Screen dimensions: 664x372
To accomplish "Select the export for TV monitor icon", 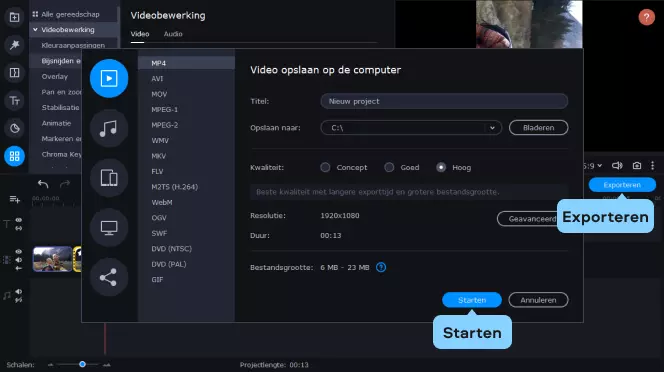I will 109,228.
